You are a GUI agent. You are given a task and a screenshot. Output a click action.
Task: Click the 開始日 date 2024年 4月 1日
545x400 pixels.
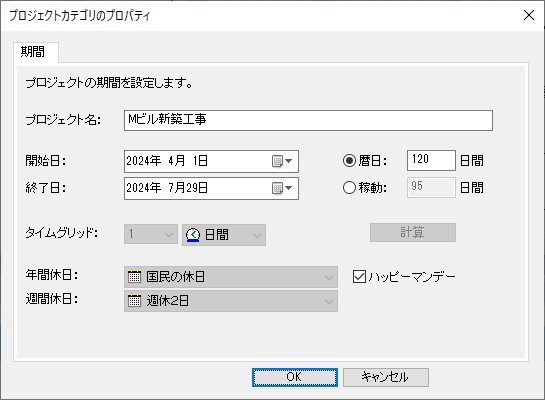(167, 161)
